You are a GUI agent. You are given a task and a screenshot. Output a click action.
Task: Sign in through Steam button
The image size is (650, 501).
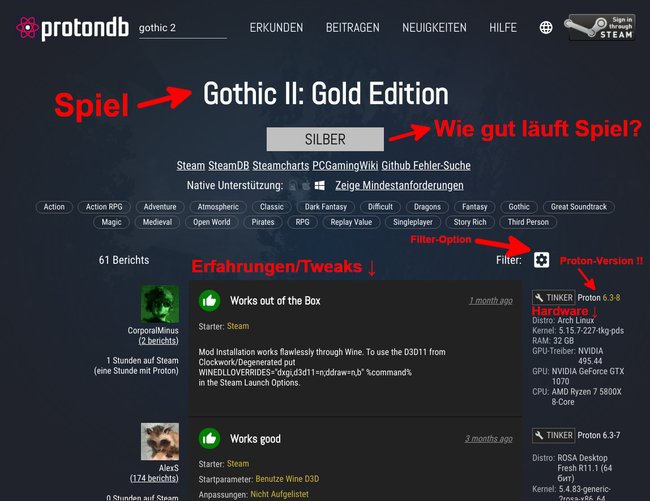[x=601, y=28]
